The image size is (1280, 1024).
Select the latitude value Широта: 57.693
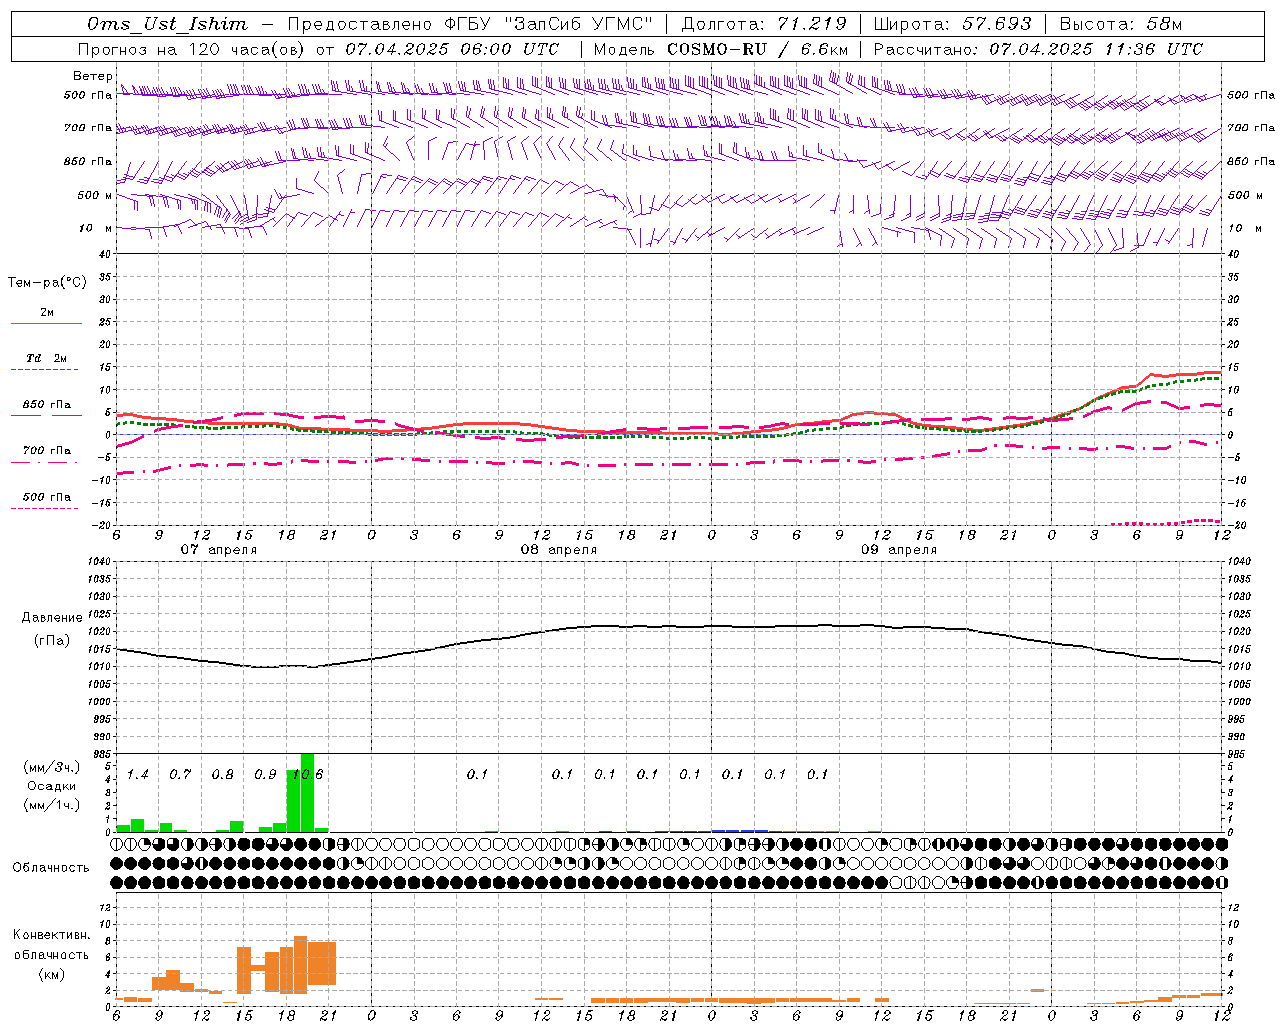[952, 24]
